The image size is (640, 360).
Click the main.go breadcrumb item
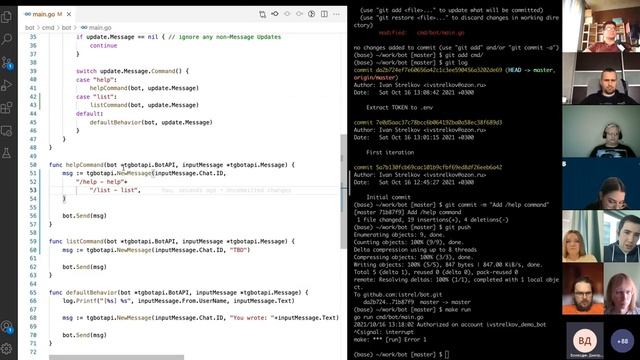tap(96, 28)
